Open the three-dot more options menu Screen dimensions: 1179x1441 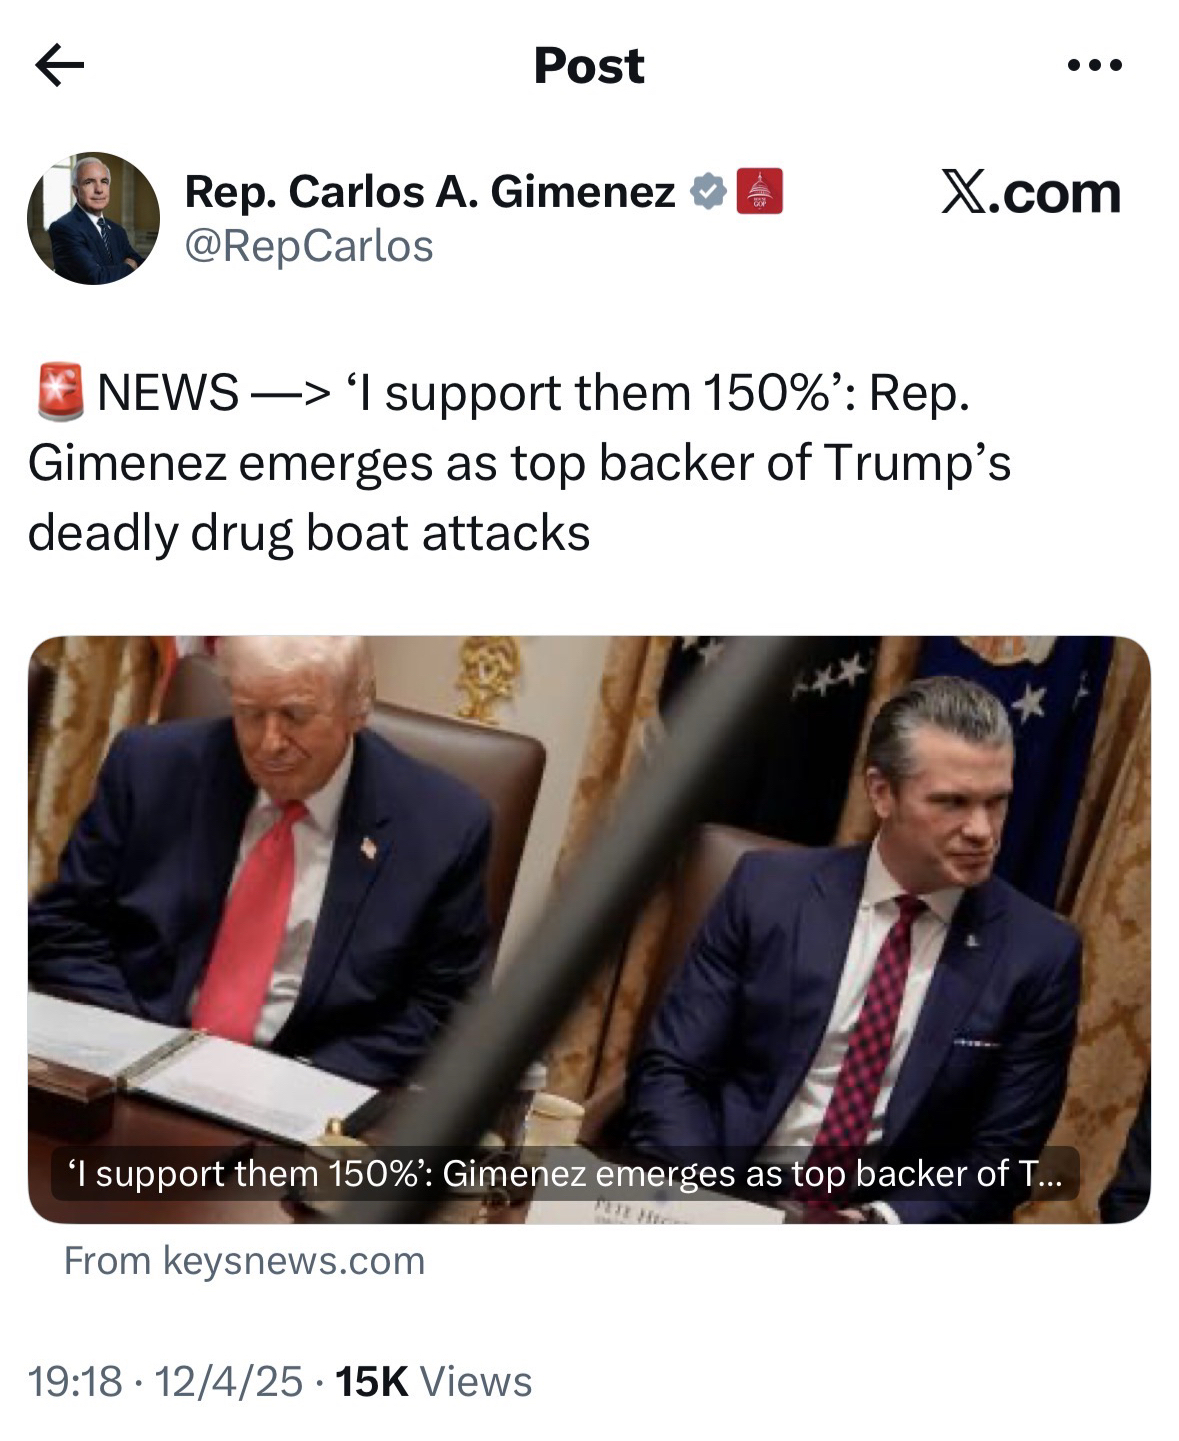[x=1094, y=66]
